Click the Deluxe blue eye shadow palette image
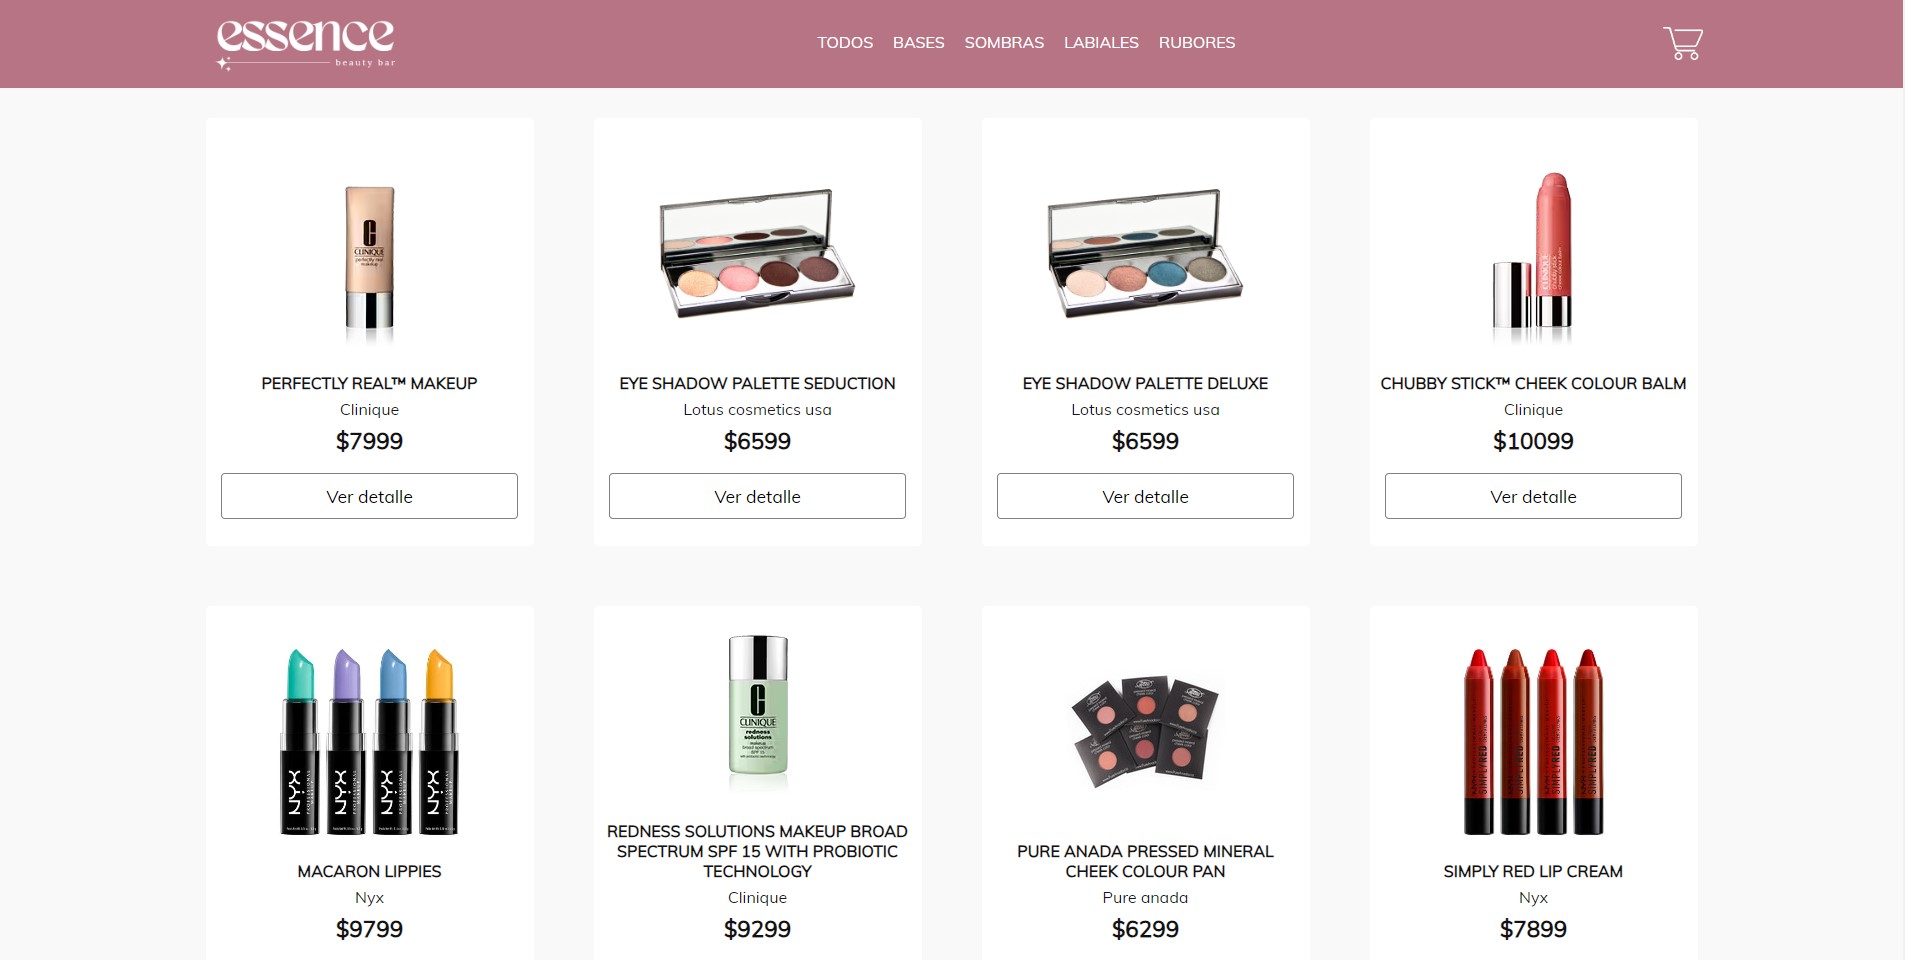The width and height of the screenshot is (1905, 960). coord(1145,254)
